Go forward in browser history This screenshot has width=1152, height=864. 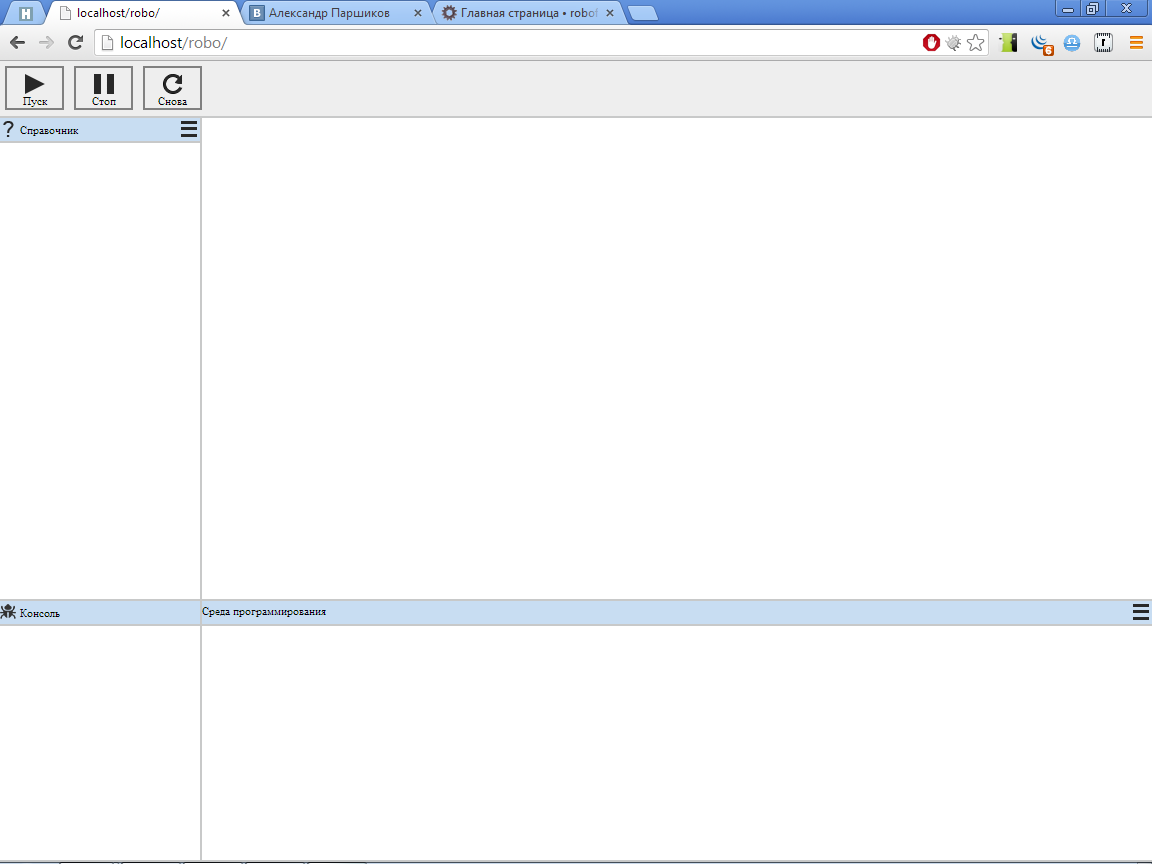(46, 43)
